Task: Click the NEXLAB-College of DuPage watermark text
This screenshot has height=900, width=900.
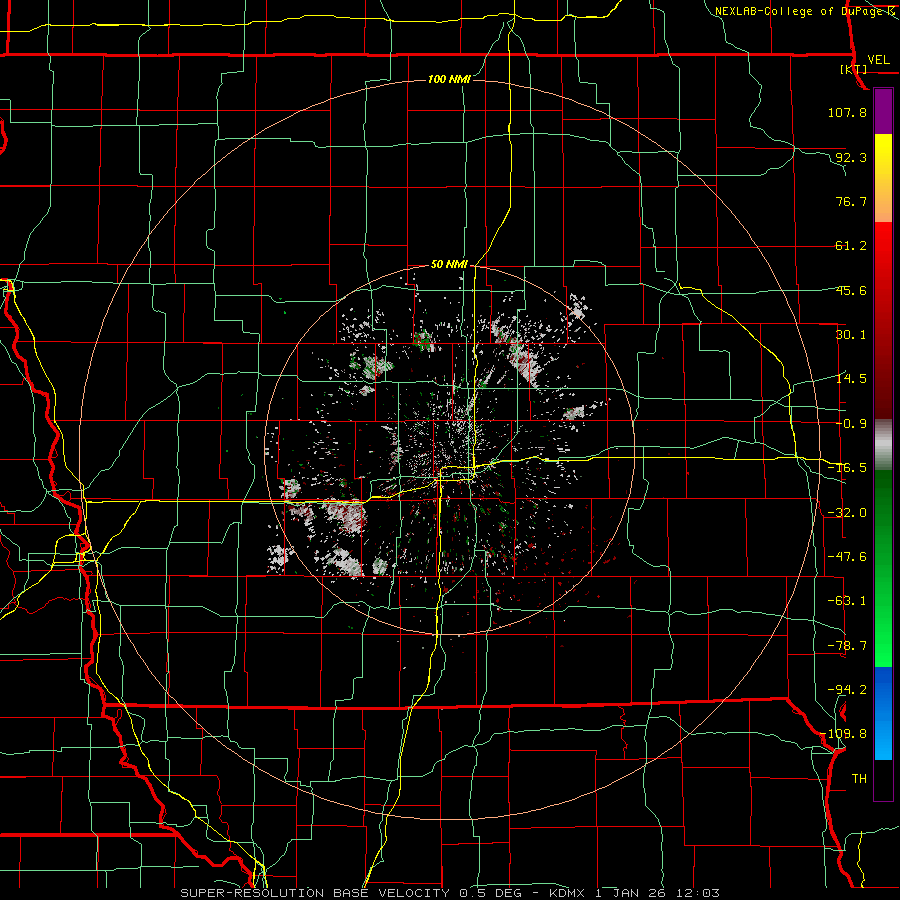Action: tap(804, 11)
